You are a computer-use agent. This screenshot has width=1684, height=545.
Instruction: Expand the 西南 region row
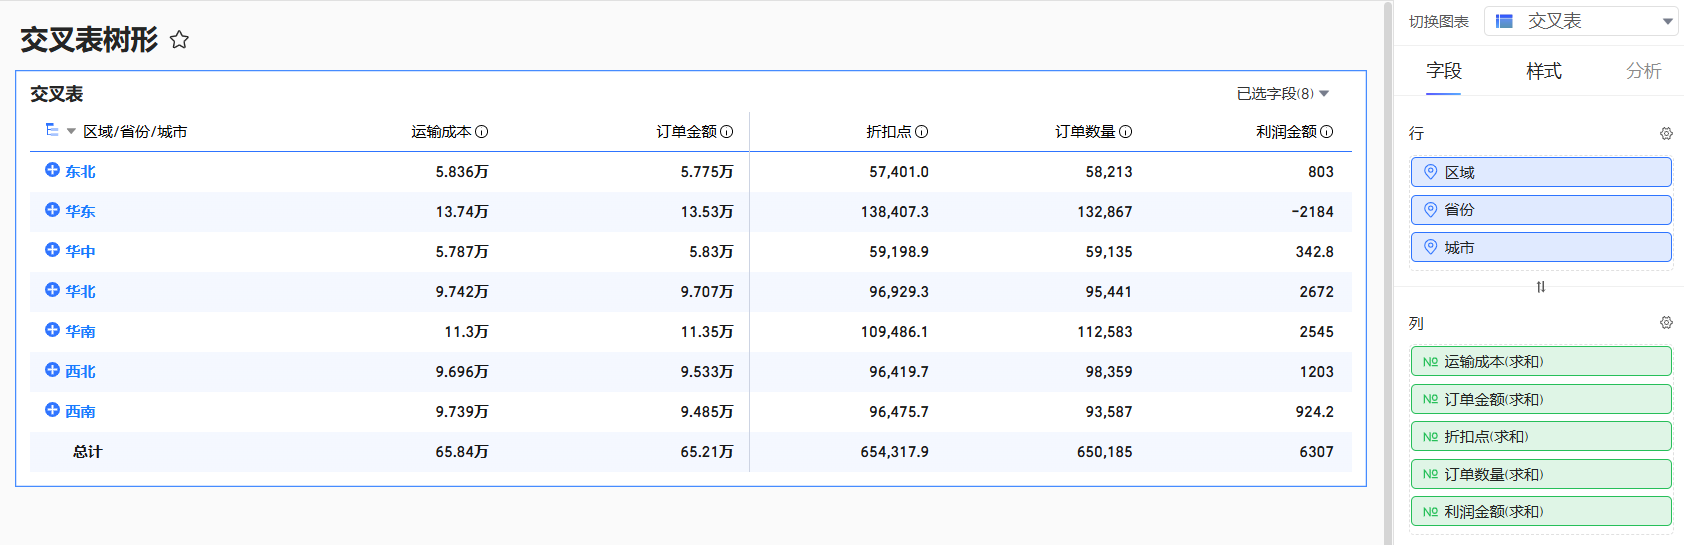[x=52, y=410]
